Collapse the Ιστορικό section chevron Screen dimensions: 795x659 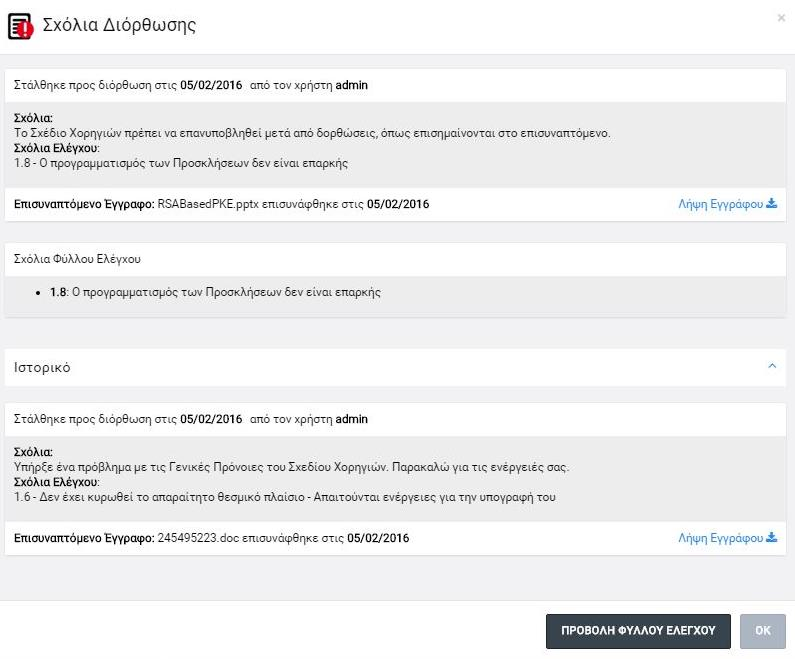(772, 366)
